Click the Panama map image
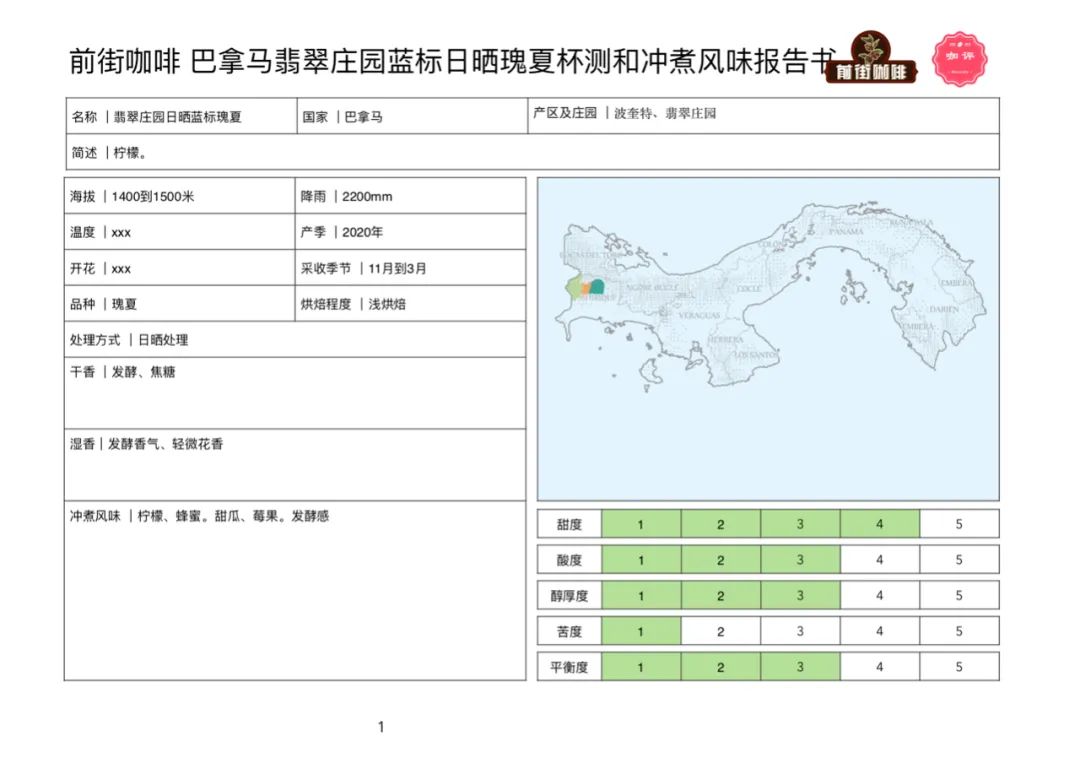 [x=768, y=339]
